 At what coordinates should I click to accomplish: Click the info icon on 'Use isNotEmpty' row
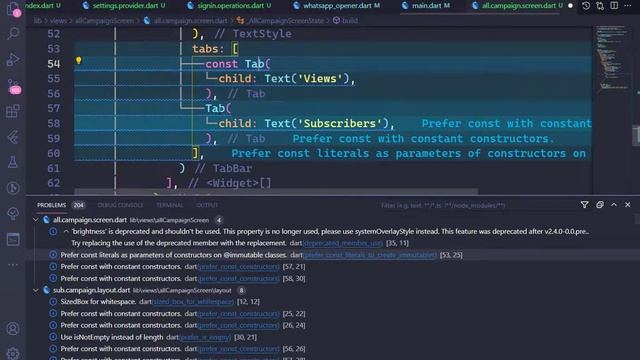53,337
